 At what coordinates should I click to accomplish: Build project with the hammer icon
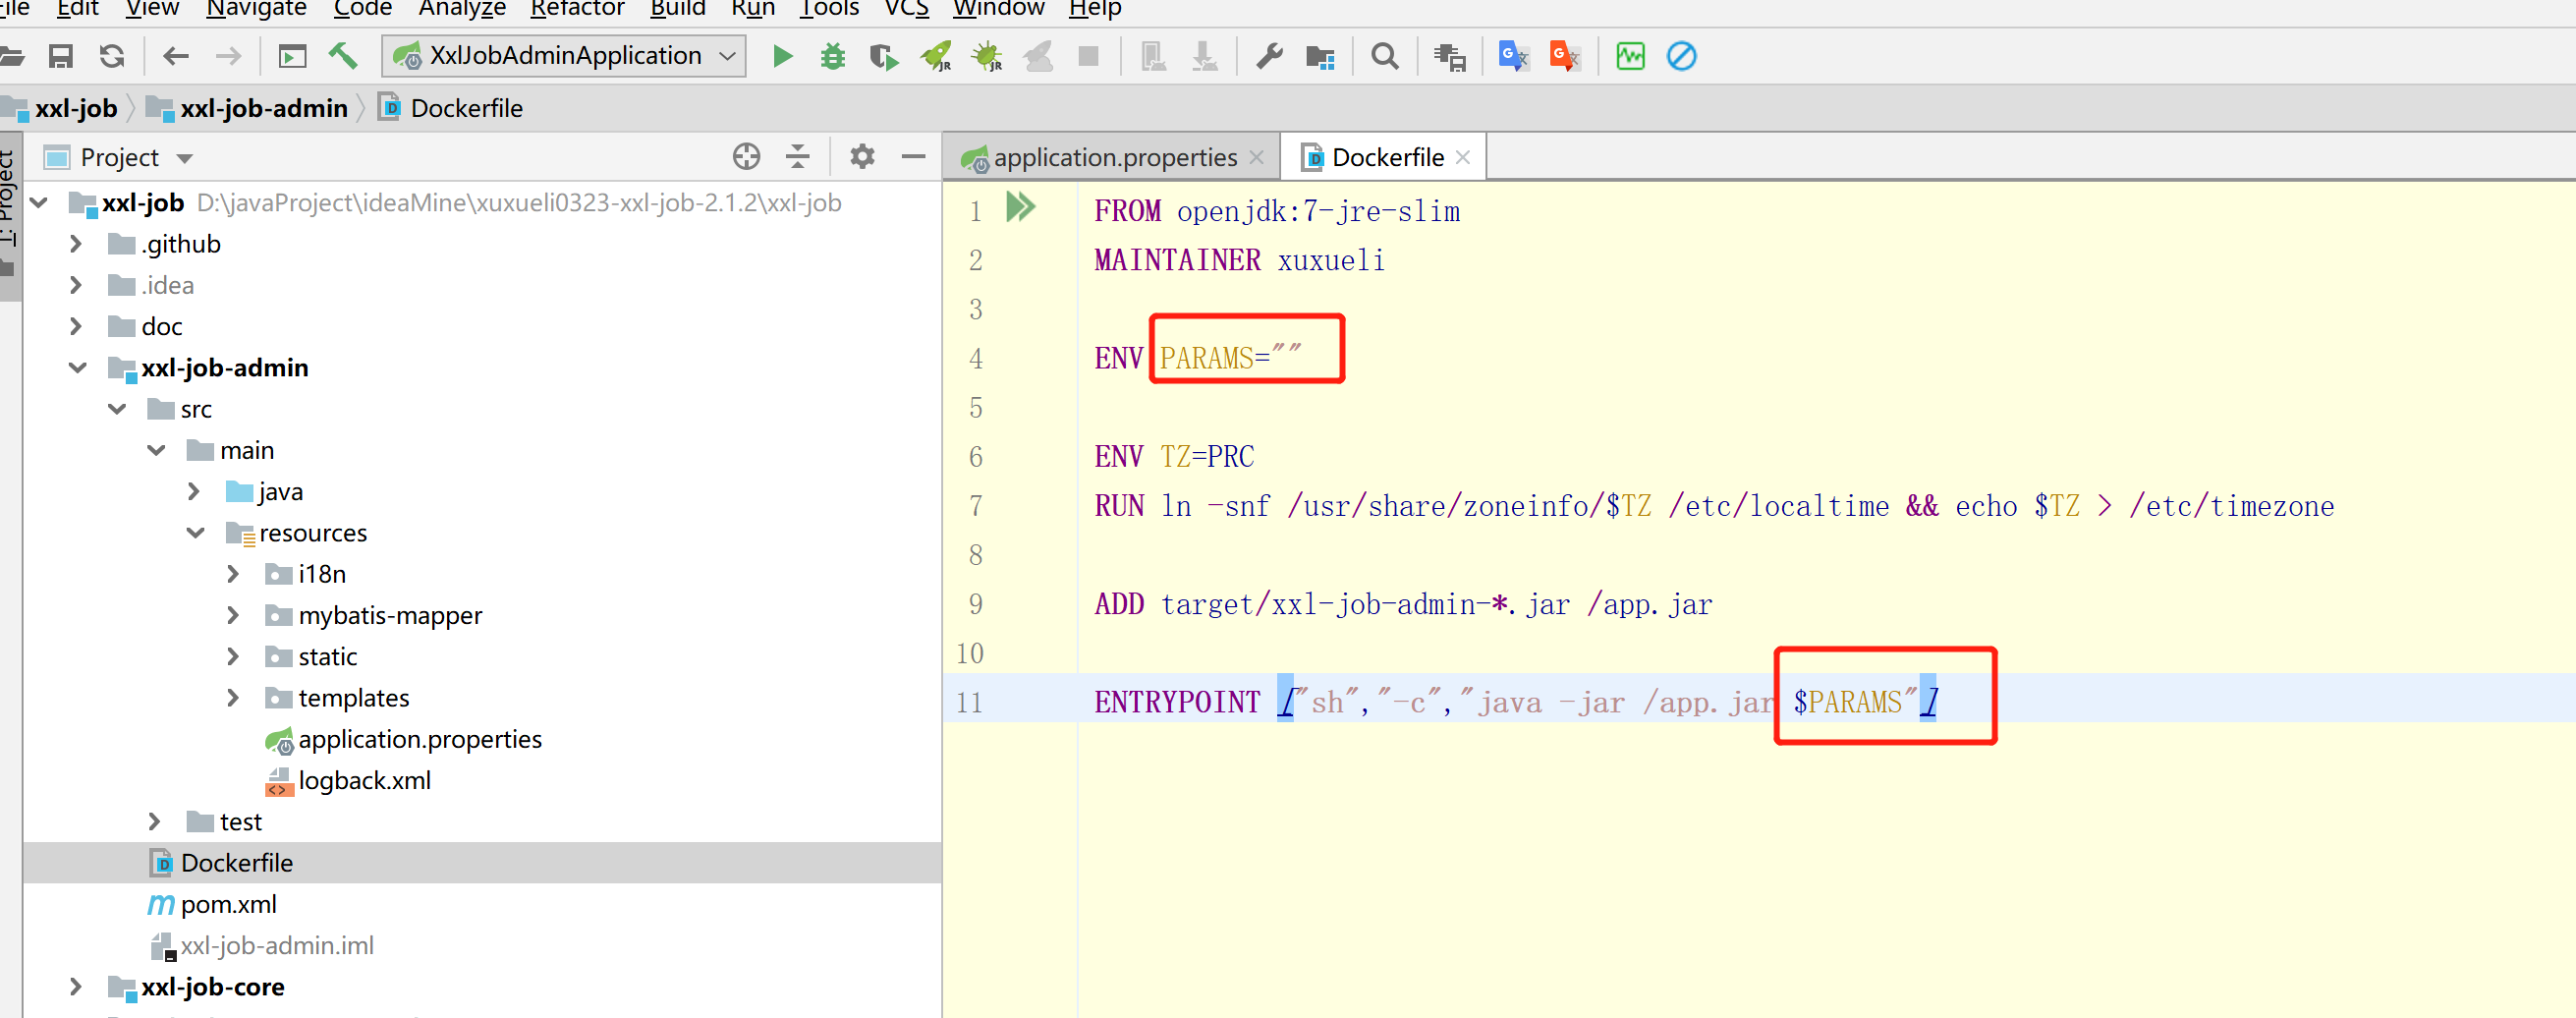(343, 56)
